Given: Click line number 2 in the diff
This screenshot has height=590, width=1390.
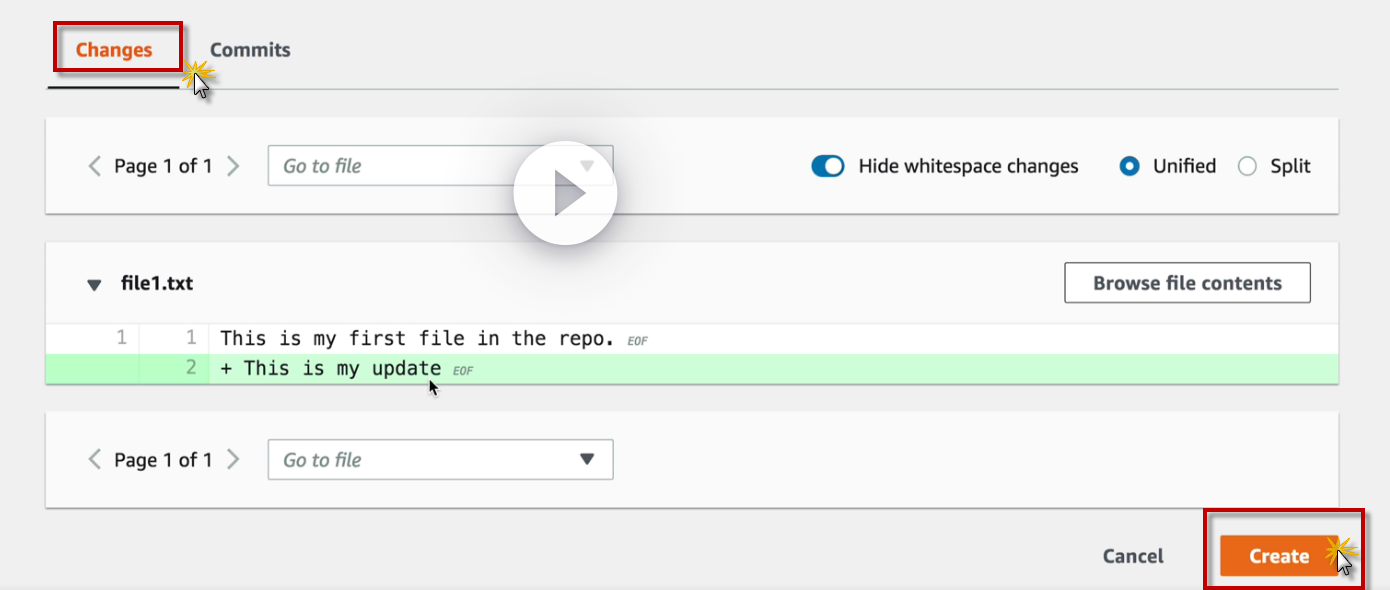Looking at the screenshot, I should pyautogui.click(x=190, y=368).
